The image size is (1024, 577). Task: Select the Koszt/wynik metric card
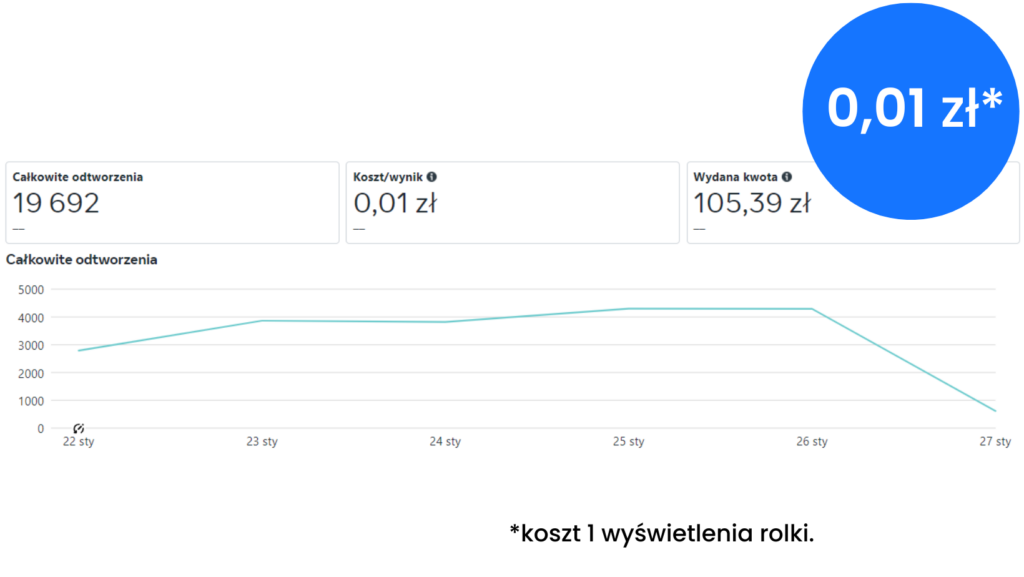[x=512, y=202]
